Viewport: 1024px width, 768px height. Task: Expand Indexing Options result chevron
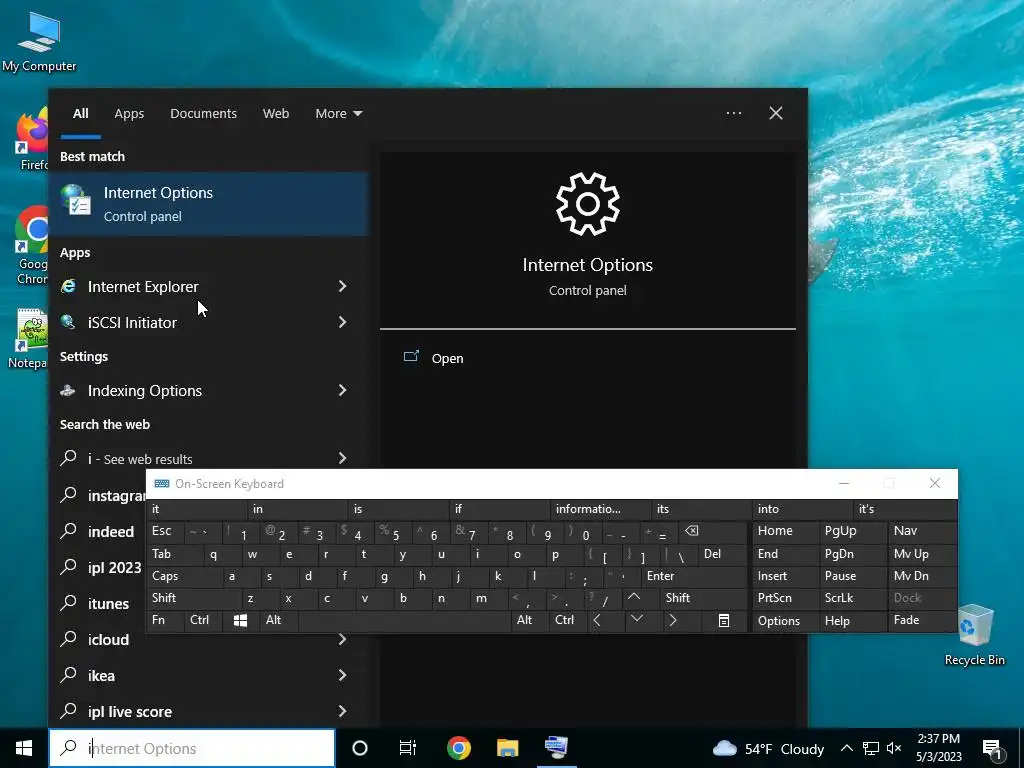coord(343,391)
